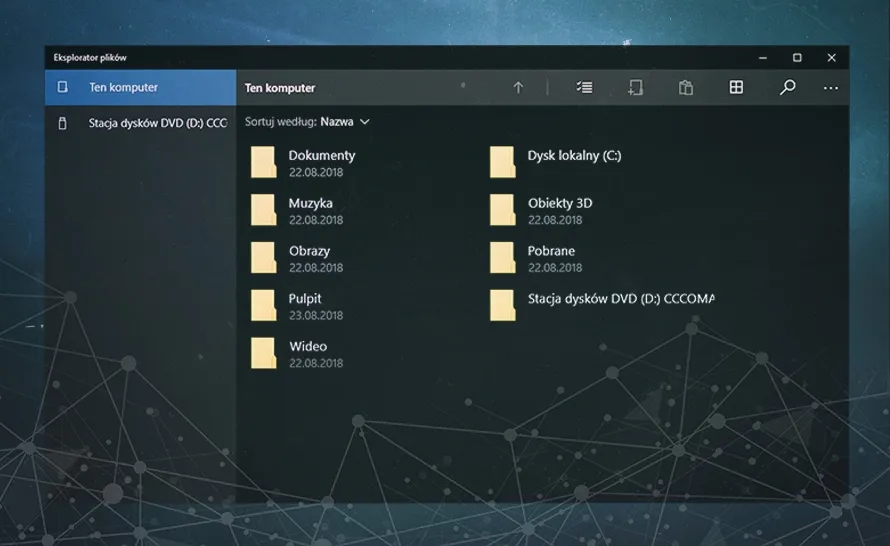Click the DVD drive icon in sidebar
This screenshot has height=546, width=890.
[x=62, y=123]
